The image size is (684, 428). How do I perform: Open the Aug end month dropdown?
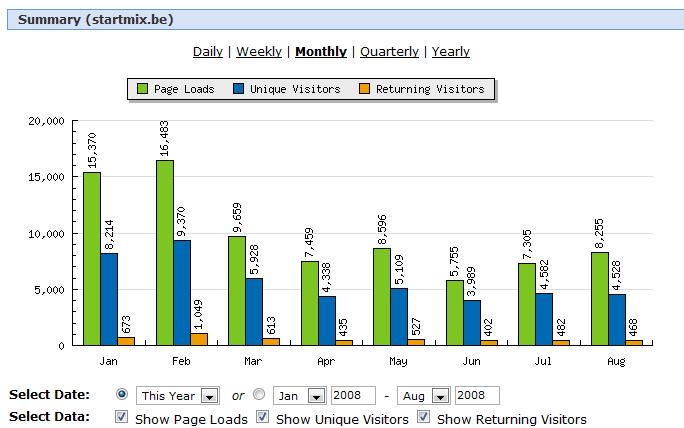(424, 396)
